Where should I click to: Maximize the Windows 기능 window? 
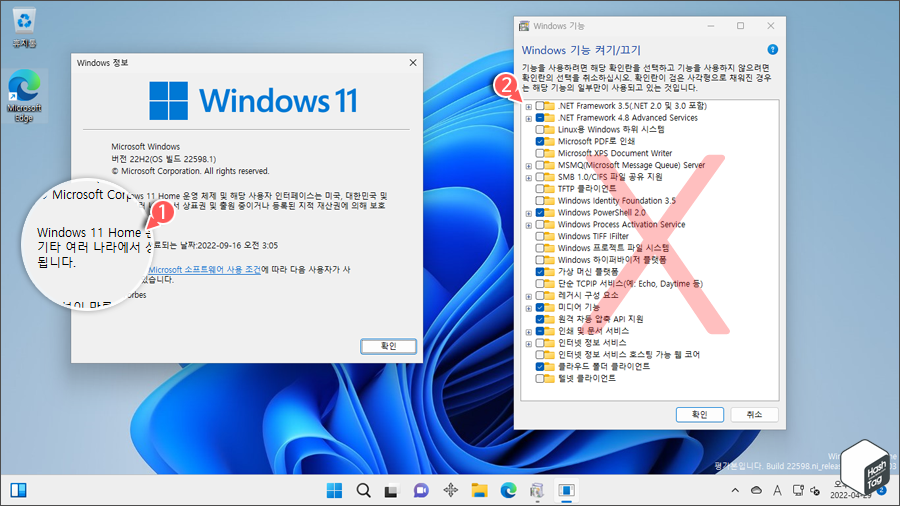pyautogui.click(x=740, y=26)
